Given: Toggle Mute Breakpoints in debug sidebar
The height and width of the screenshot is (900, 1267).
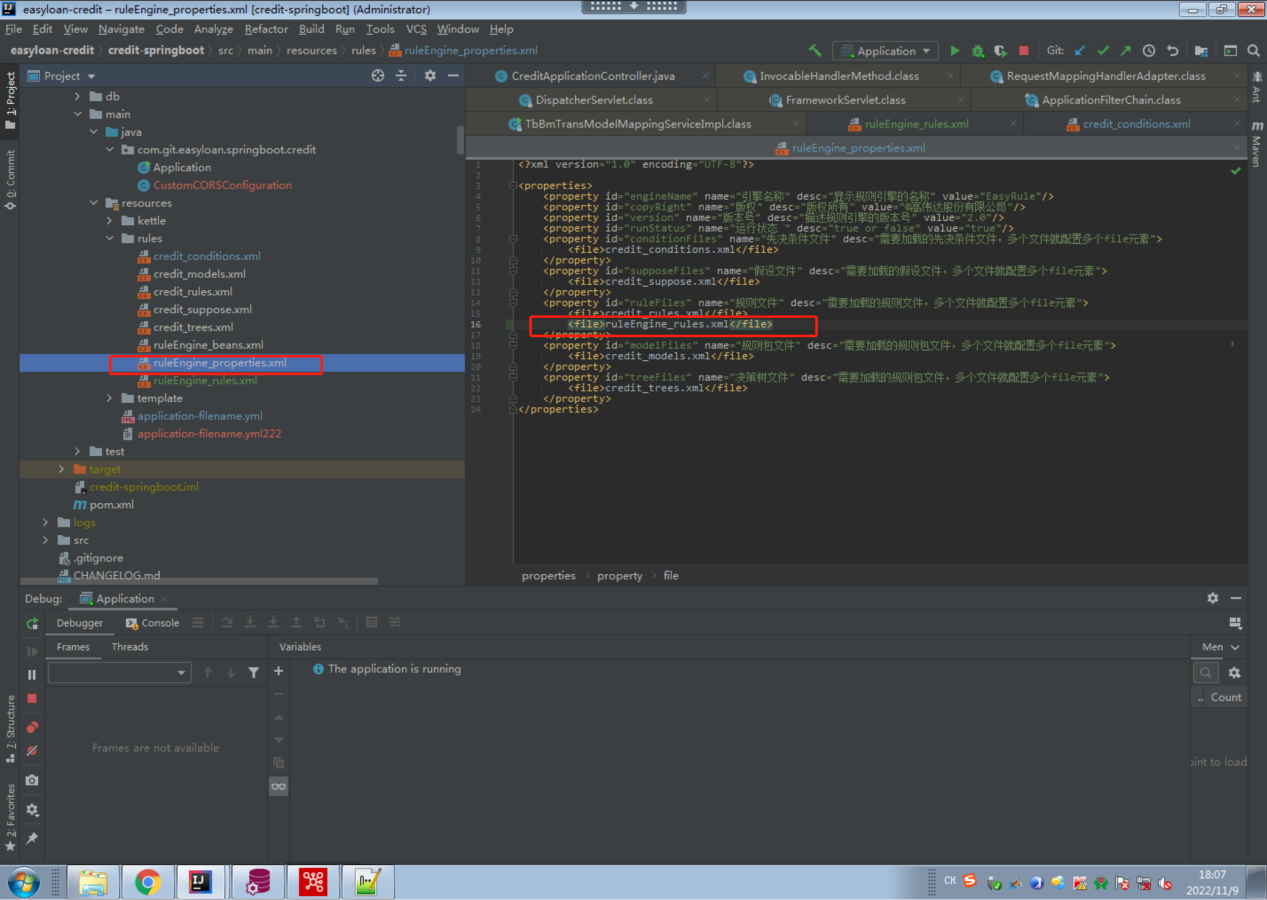Looking at the screenshot, I should click(32, 751).
